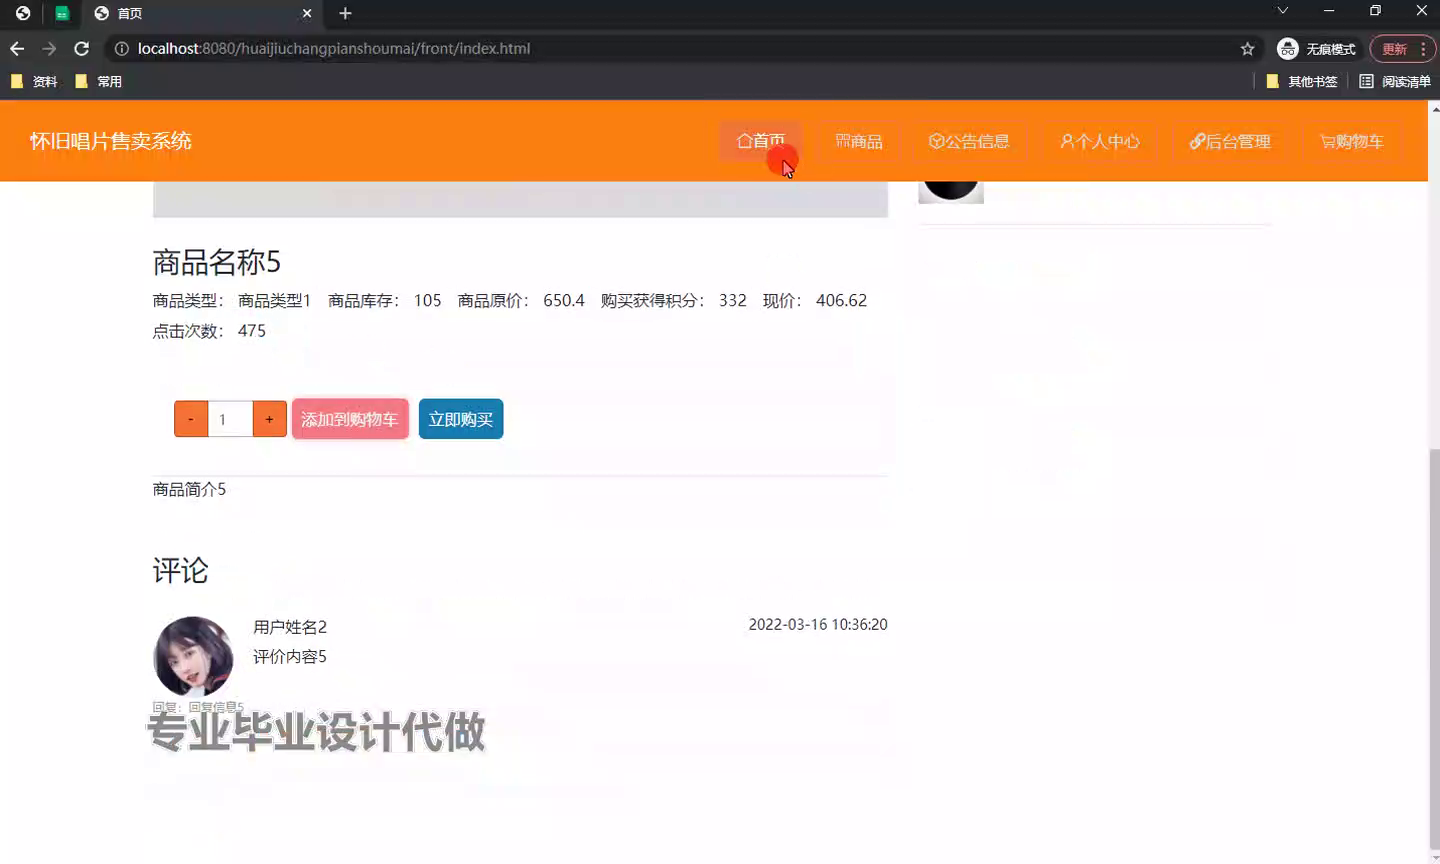Open 后台管理 in navigation bar
Viewport: 1440px width, 864px height.
click(x=1230, y=141)
